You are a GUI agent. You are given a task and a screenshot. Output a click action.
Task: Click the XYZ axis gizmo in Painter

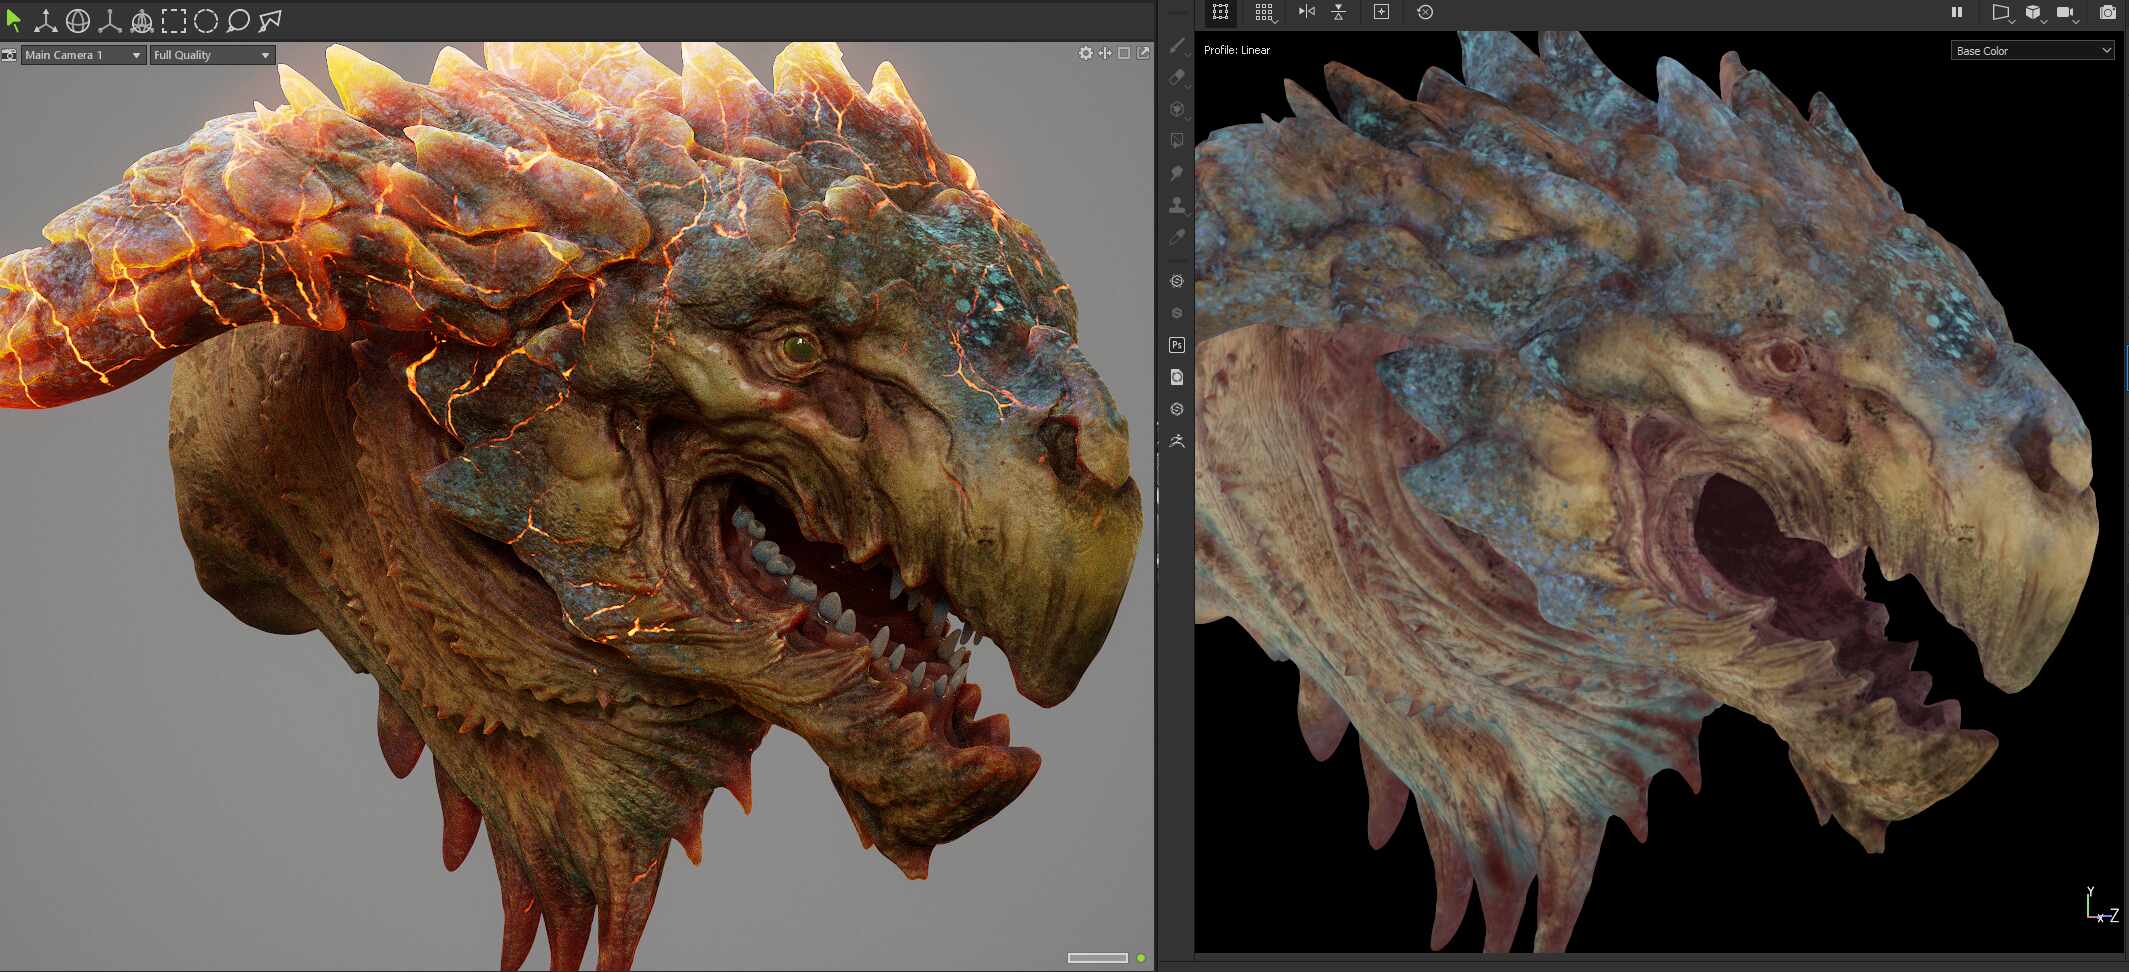tap(2101, 905)
